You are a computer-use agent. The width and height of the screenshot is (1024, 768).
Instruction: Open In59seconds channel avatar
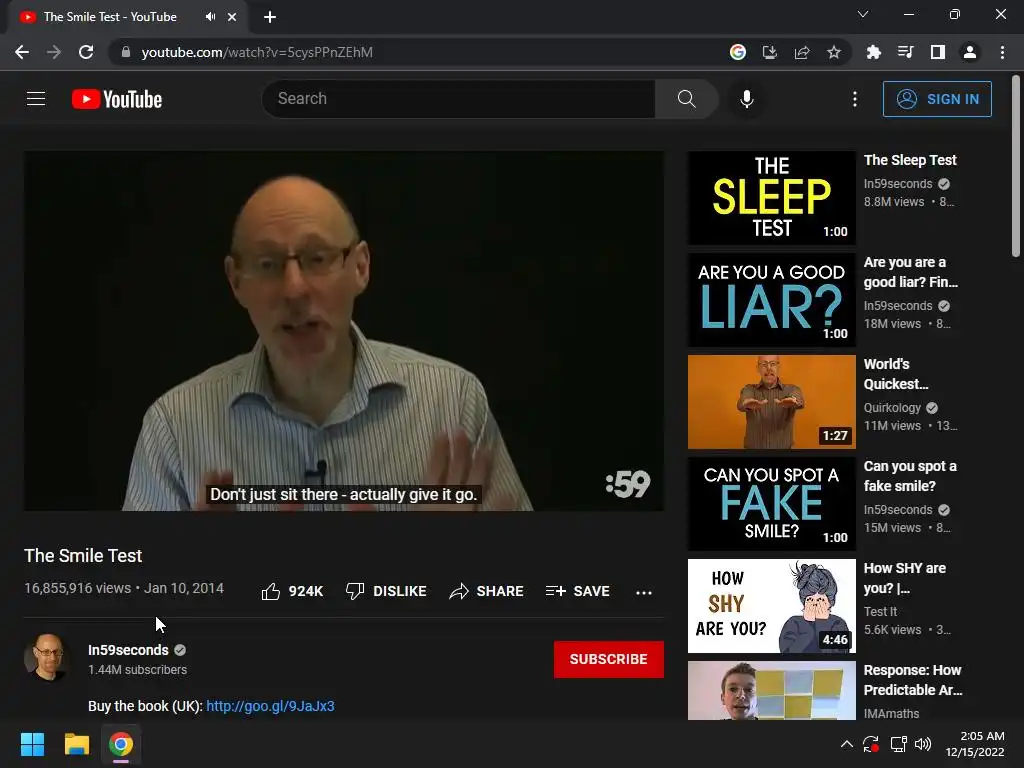[47, 657]
